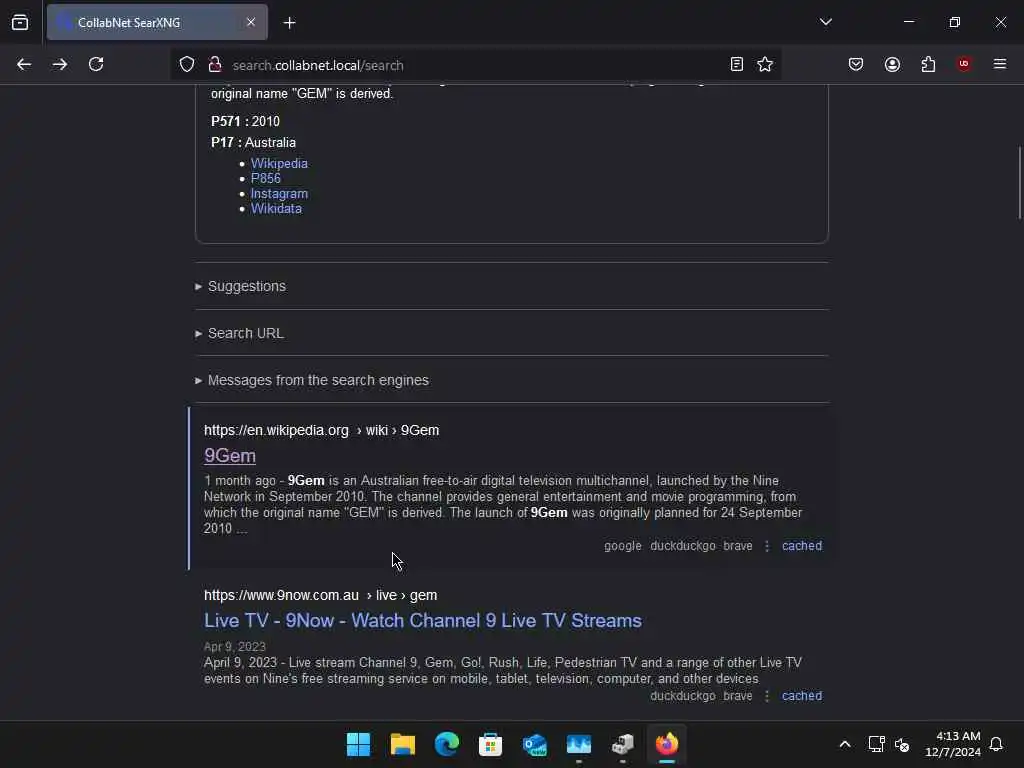Screen dimensions: 1024x768
Task: Open the Wikidata link
Action: point(276,209)
